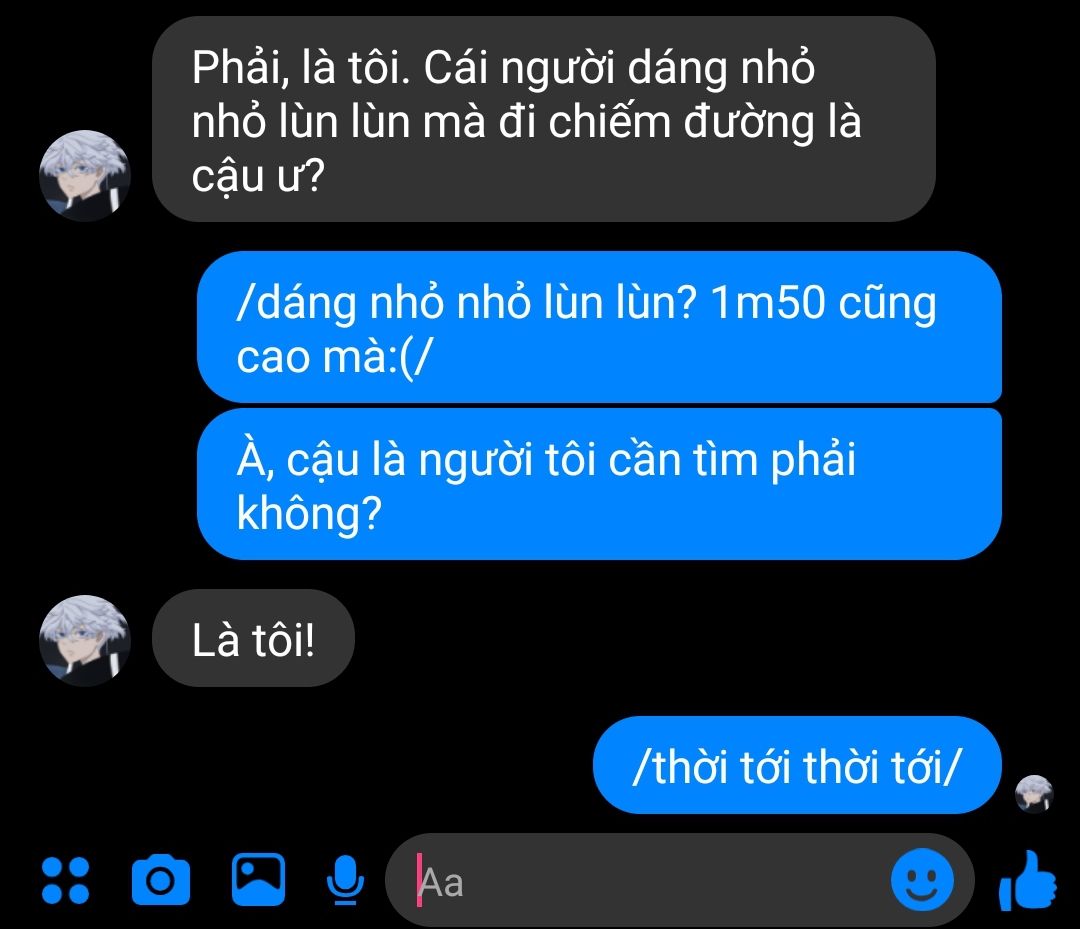Select the 'À, cậu là người tôi cần tìm' bubble
Viewport: 1080px width, 929px height.
(599, 484)
